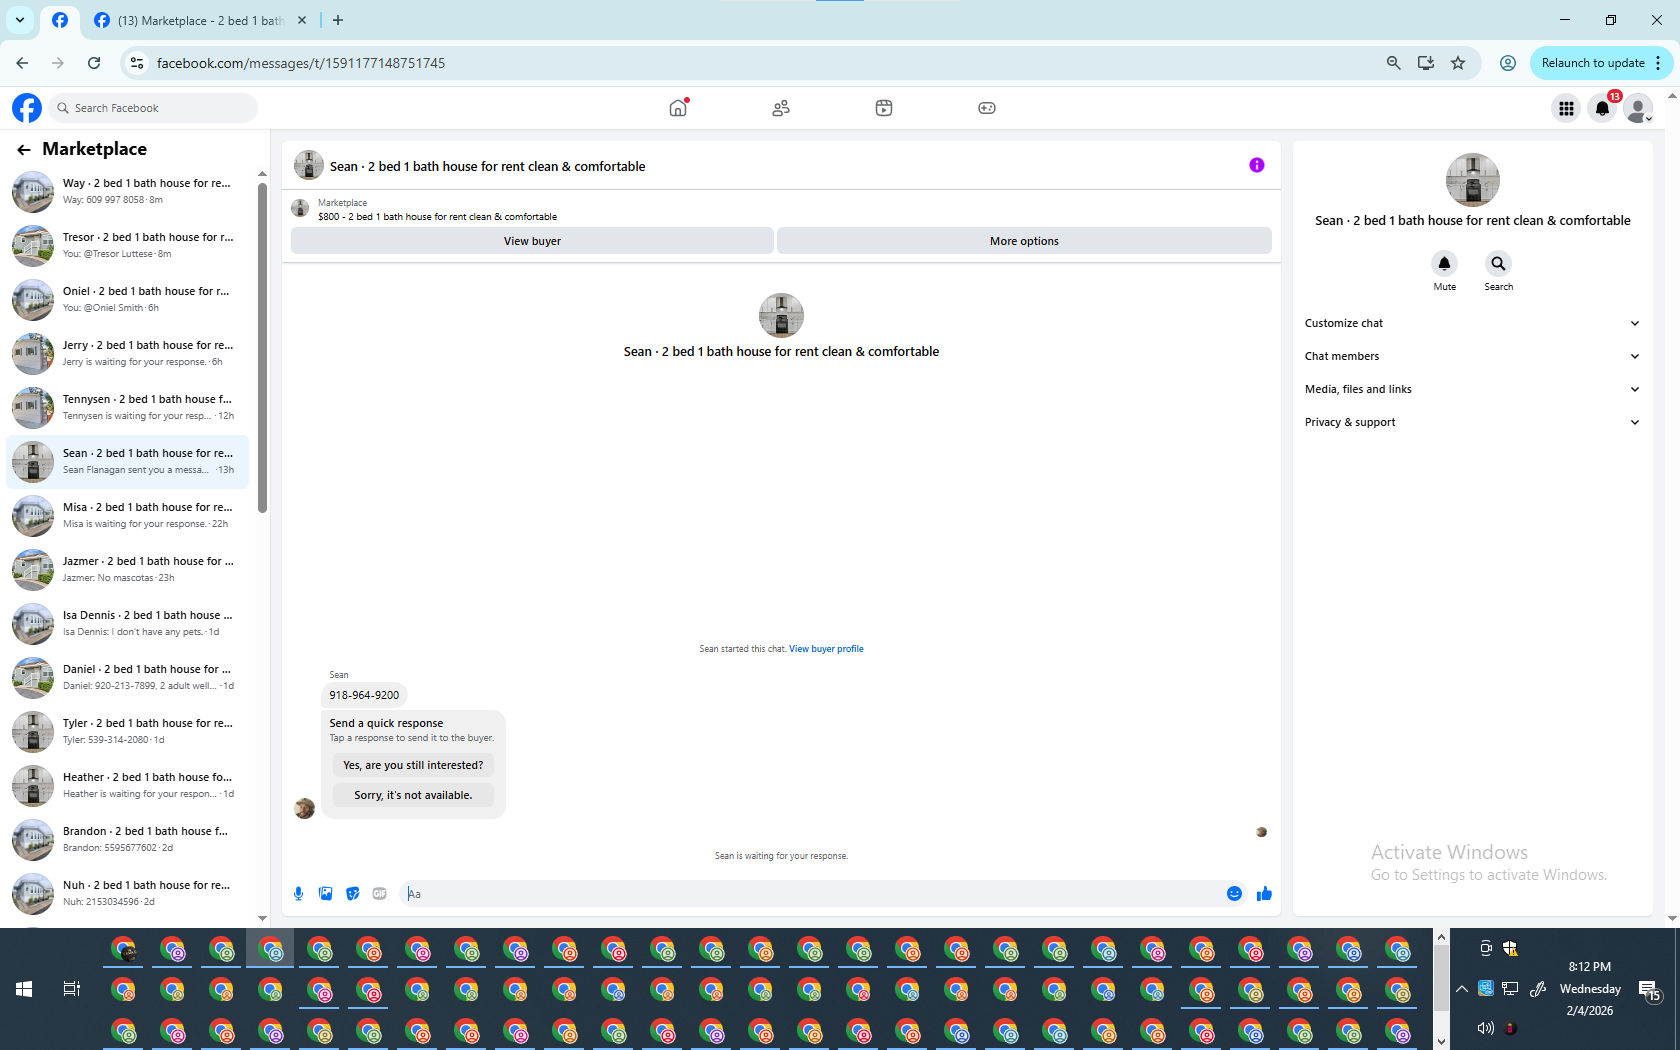Open a new browser tab

coord(338,20)
